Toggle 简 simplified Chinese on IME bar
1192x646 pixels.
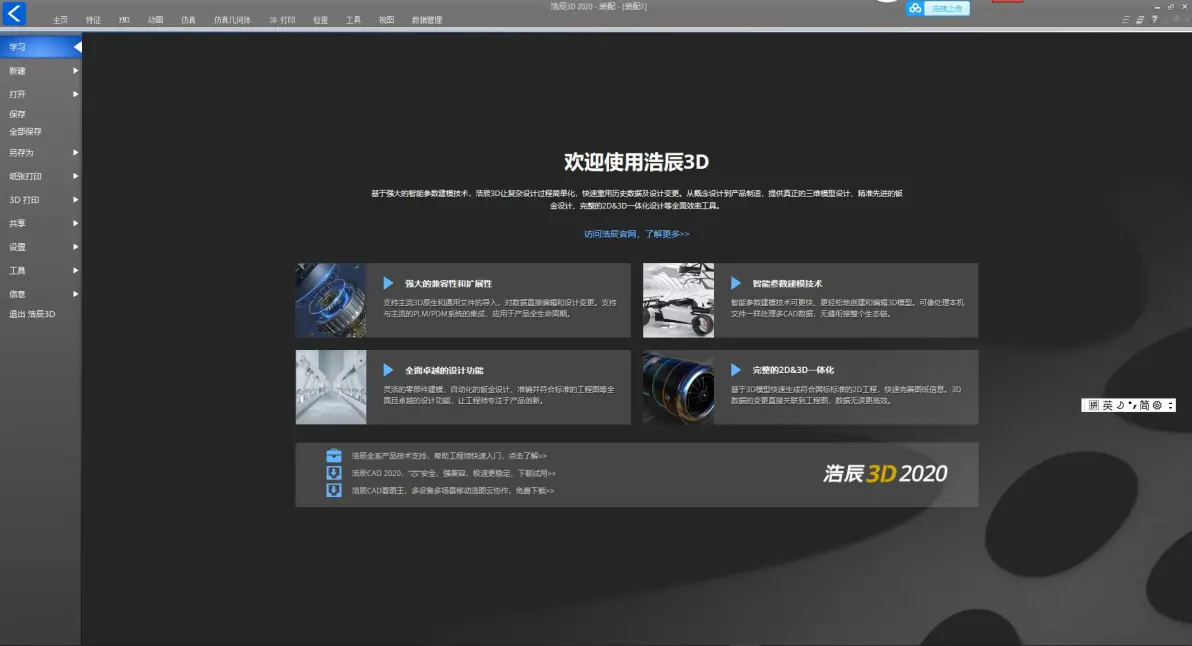1144,406
